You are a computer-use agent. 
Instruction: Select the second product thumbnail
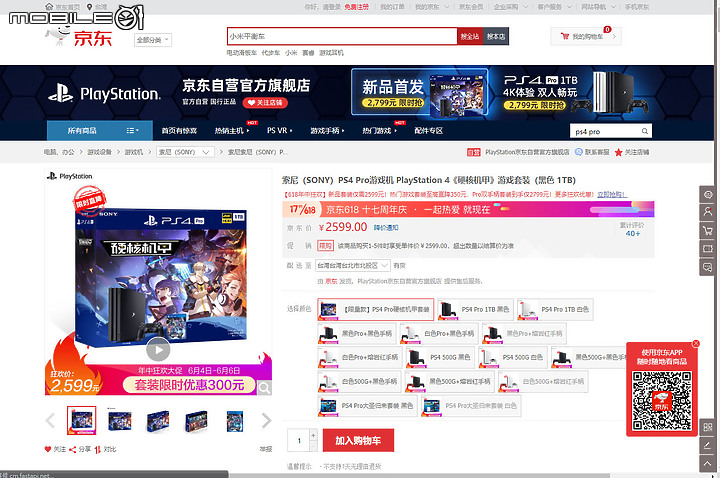pos(120,420)
